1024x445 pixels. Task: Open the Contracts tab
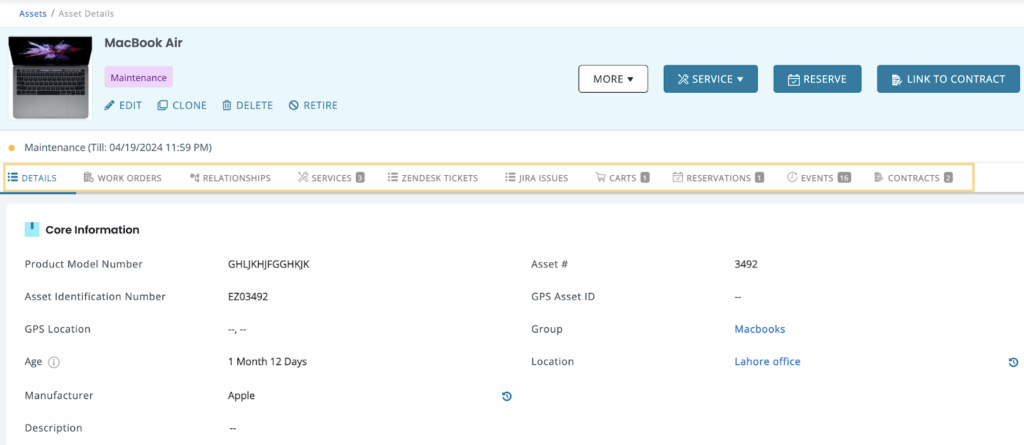(x=913, y=178)
